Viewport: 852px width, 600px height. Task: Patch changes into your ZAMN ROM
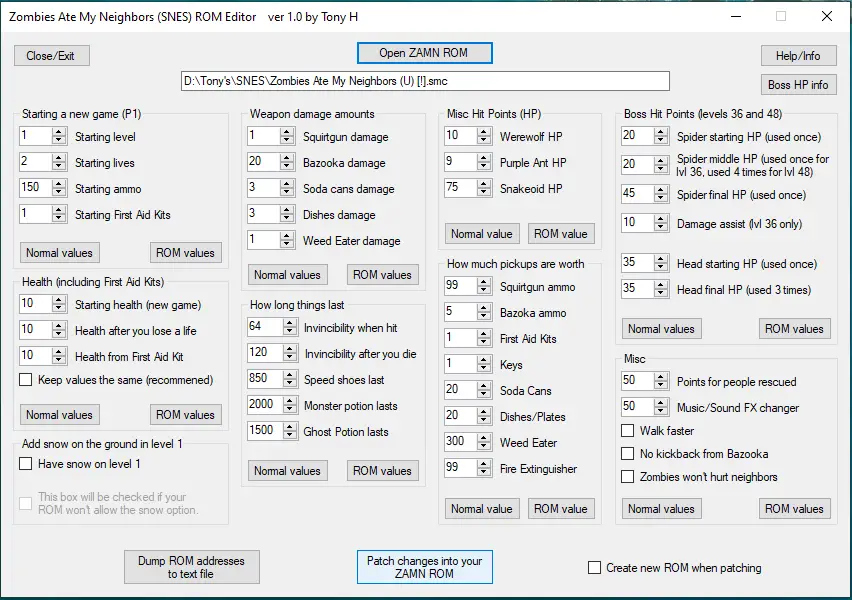coord(424,567)
